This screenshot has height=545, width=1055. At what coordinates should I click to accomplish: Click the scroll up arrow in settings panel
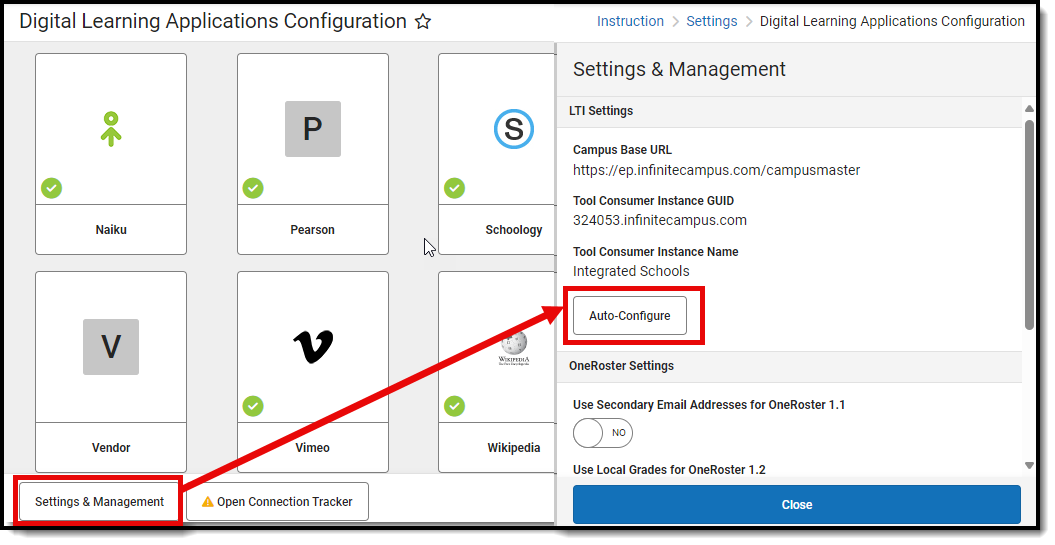1029,108
